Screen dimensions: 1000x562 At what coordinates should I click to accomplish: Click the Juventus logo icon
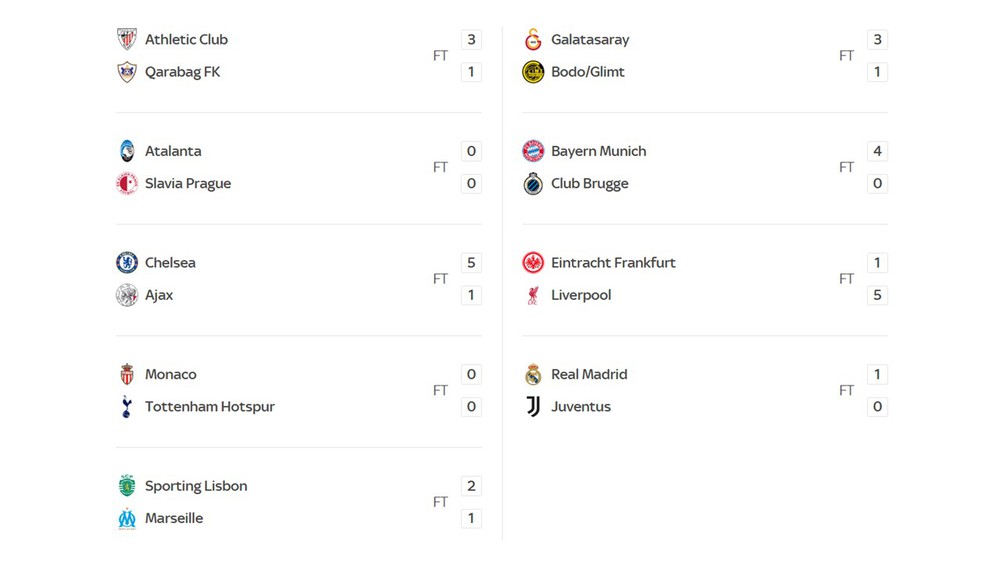pyautogui.click(x=533, y=406)
